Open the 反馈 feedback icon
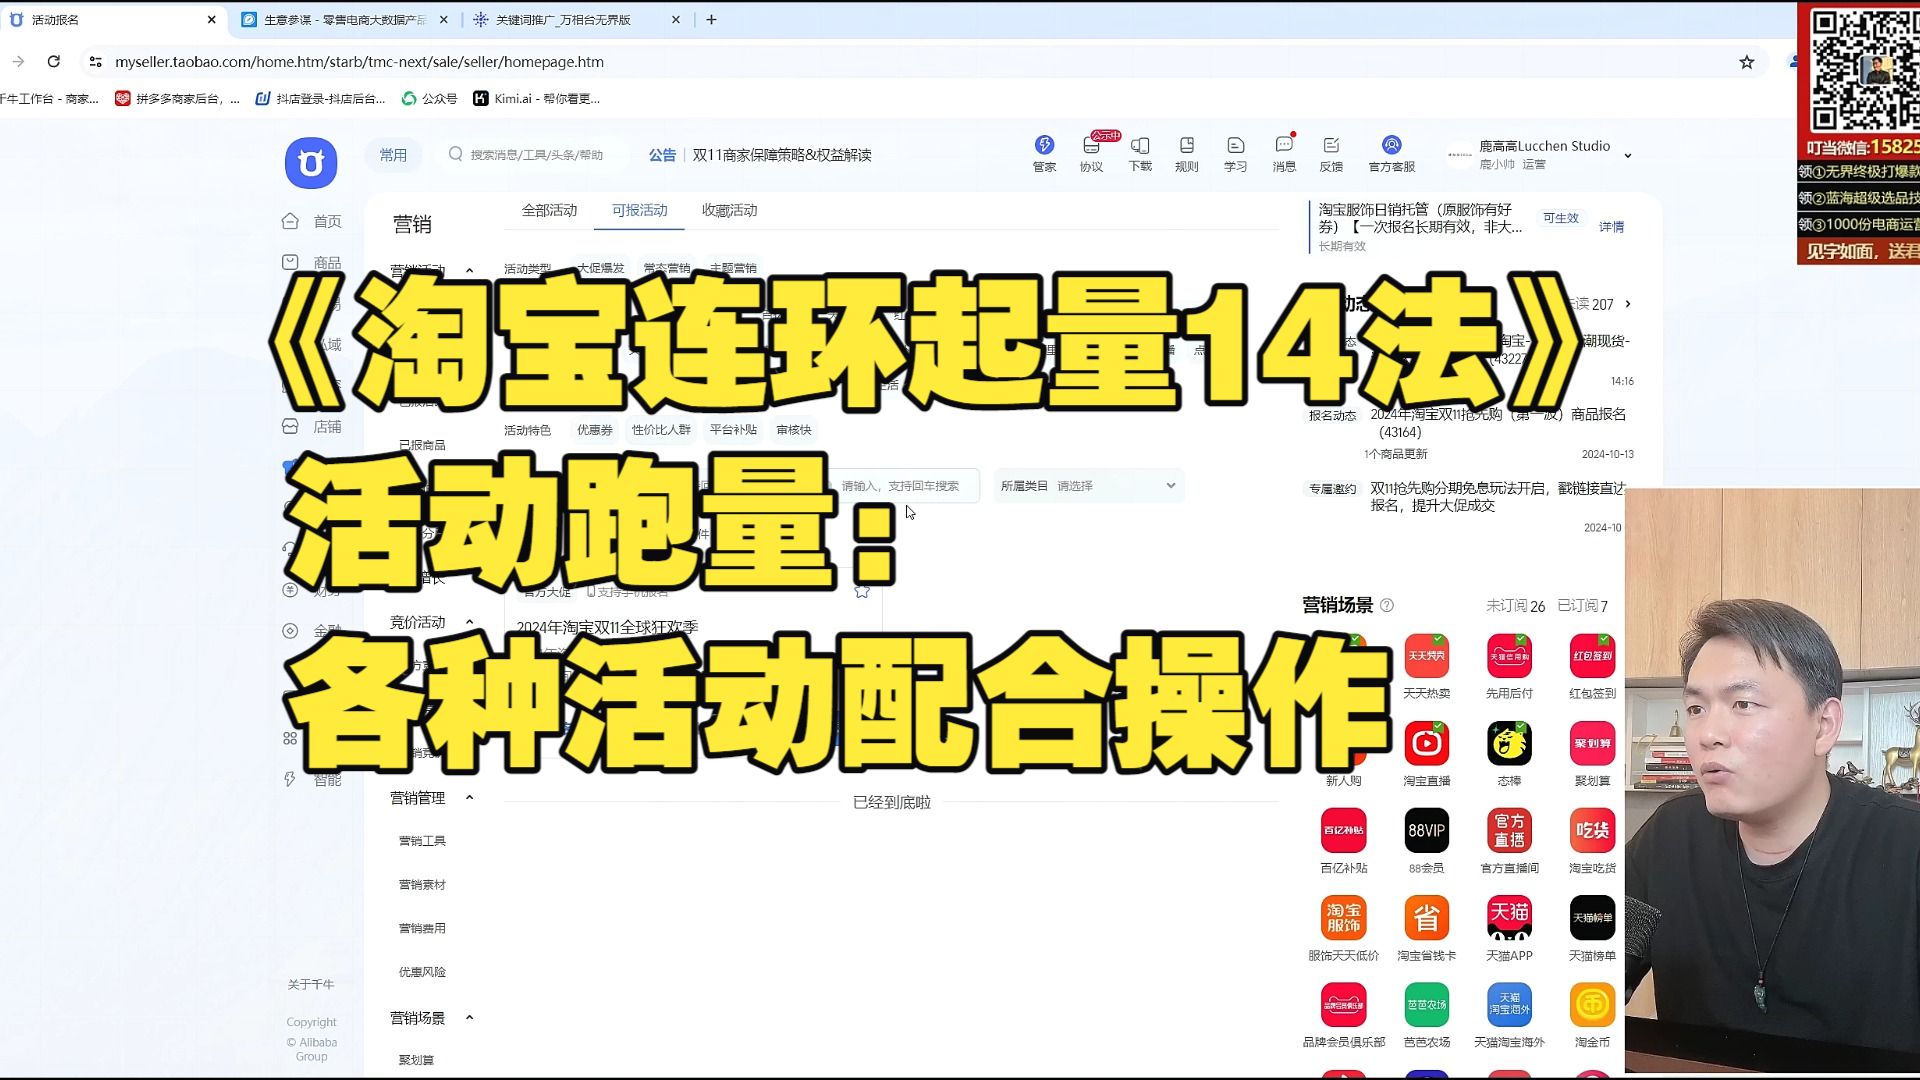 [x=1331, y=154]
